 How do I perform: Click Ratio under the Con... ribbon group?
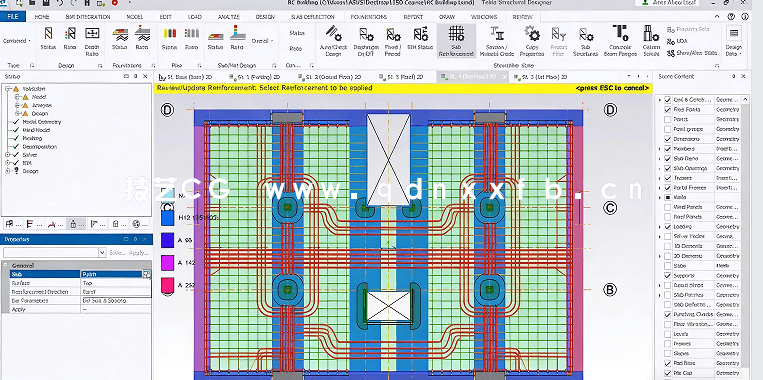click(x=296, y=49)
